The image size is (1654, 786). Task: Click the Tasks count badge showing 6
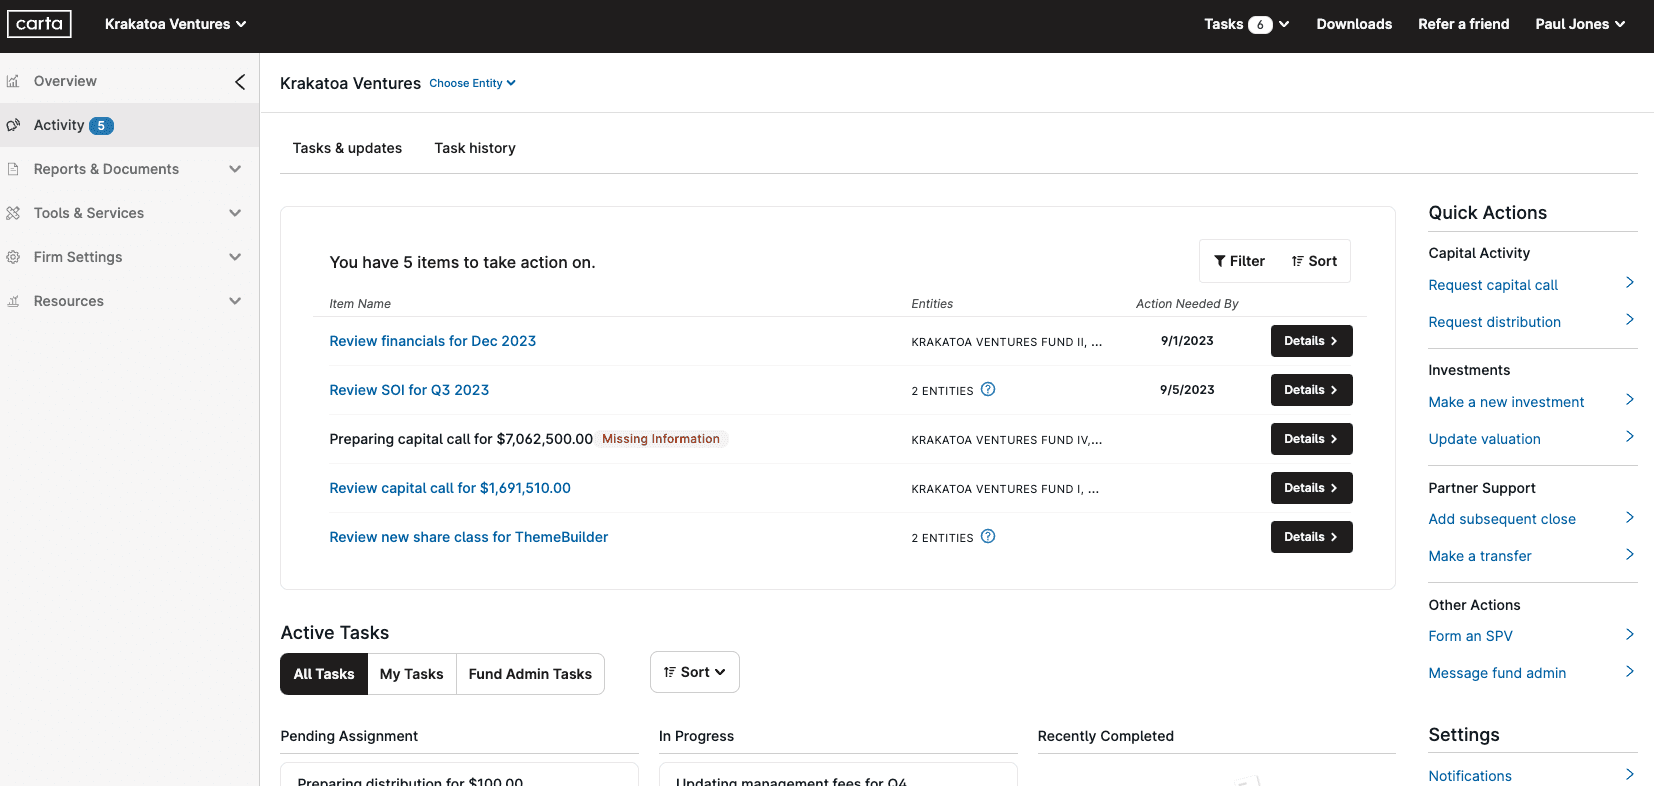click(1260, 25)
